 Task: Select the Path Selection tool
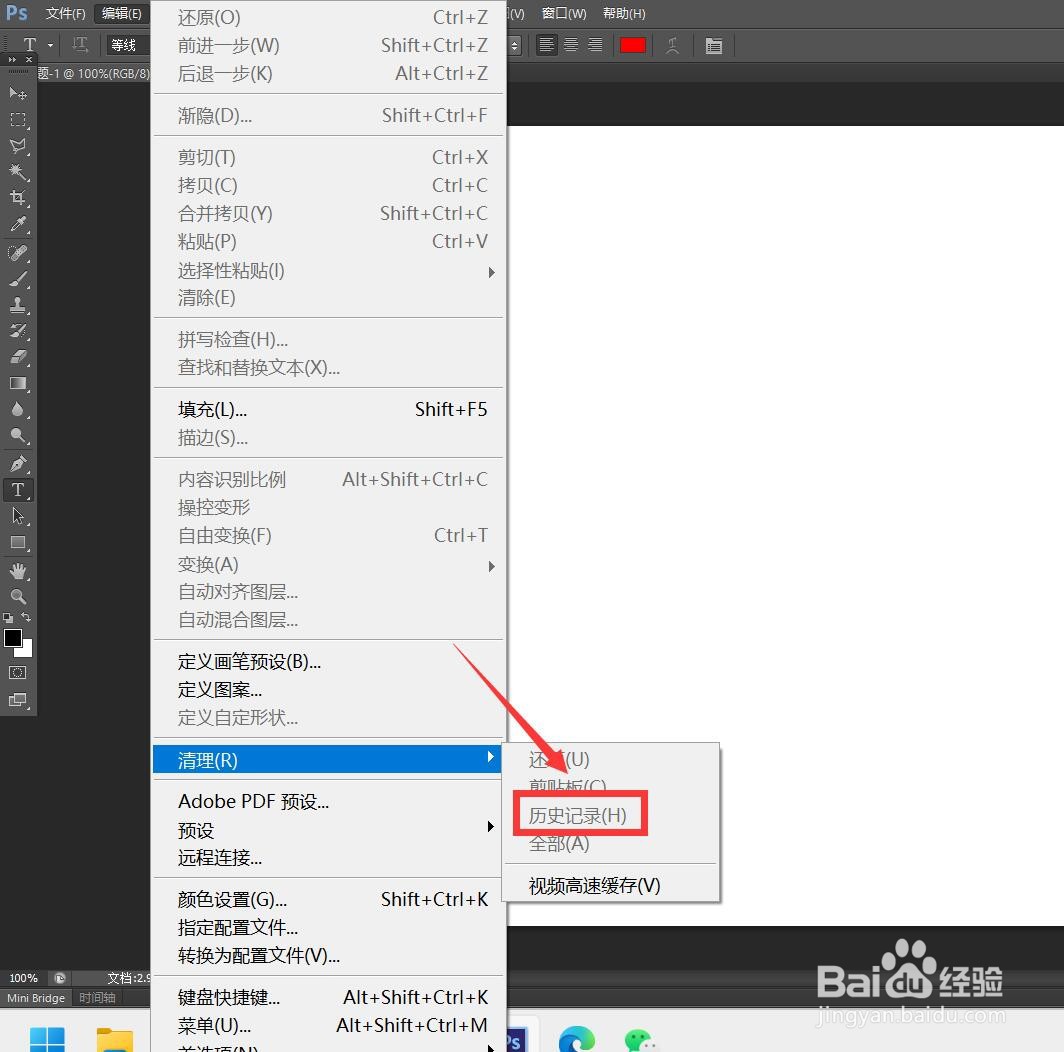[18, 516]
